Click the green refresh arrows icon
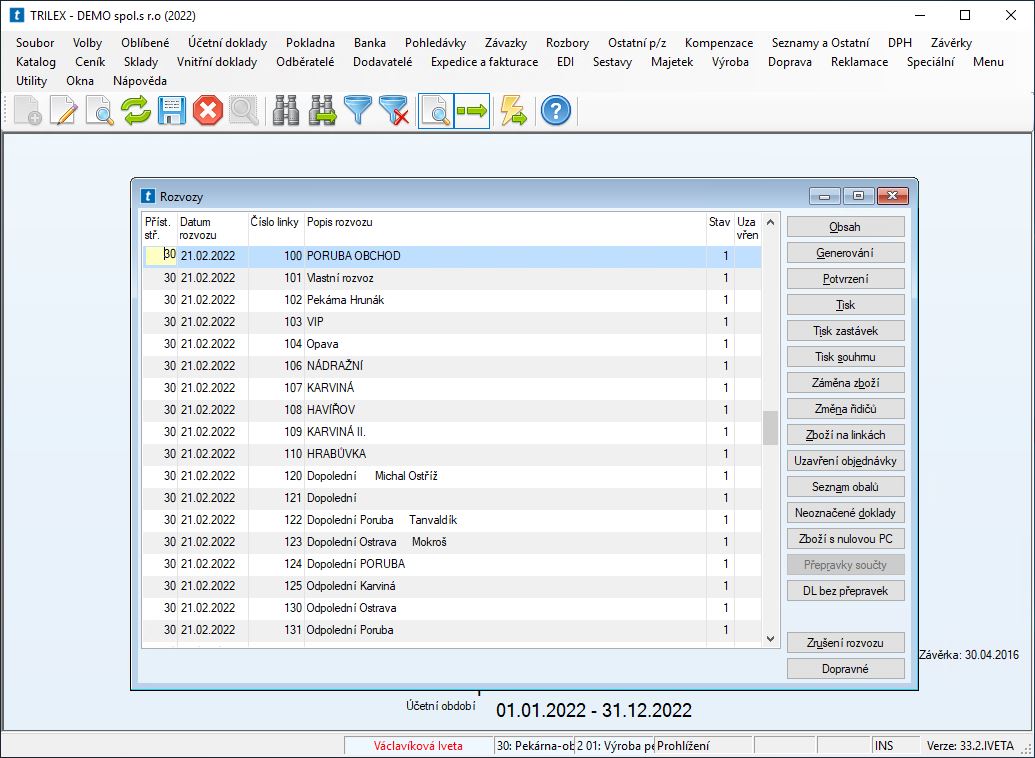The width and height of the screenshot is (1035, 758). coord(136,111)
